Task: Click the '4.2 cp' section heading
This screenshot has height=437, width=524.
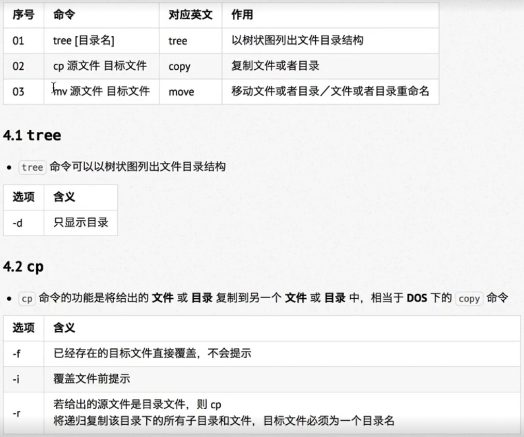Action: tap(23, 267)
